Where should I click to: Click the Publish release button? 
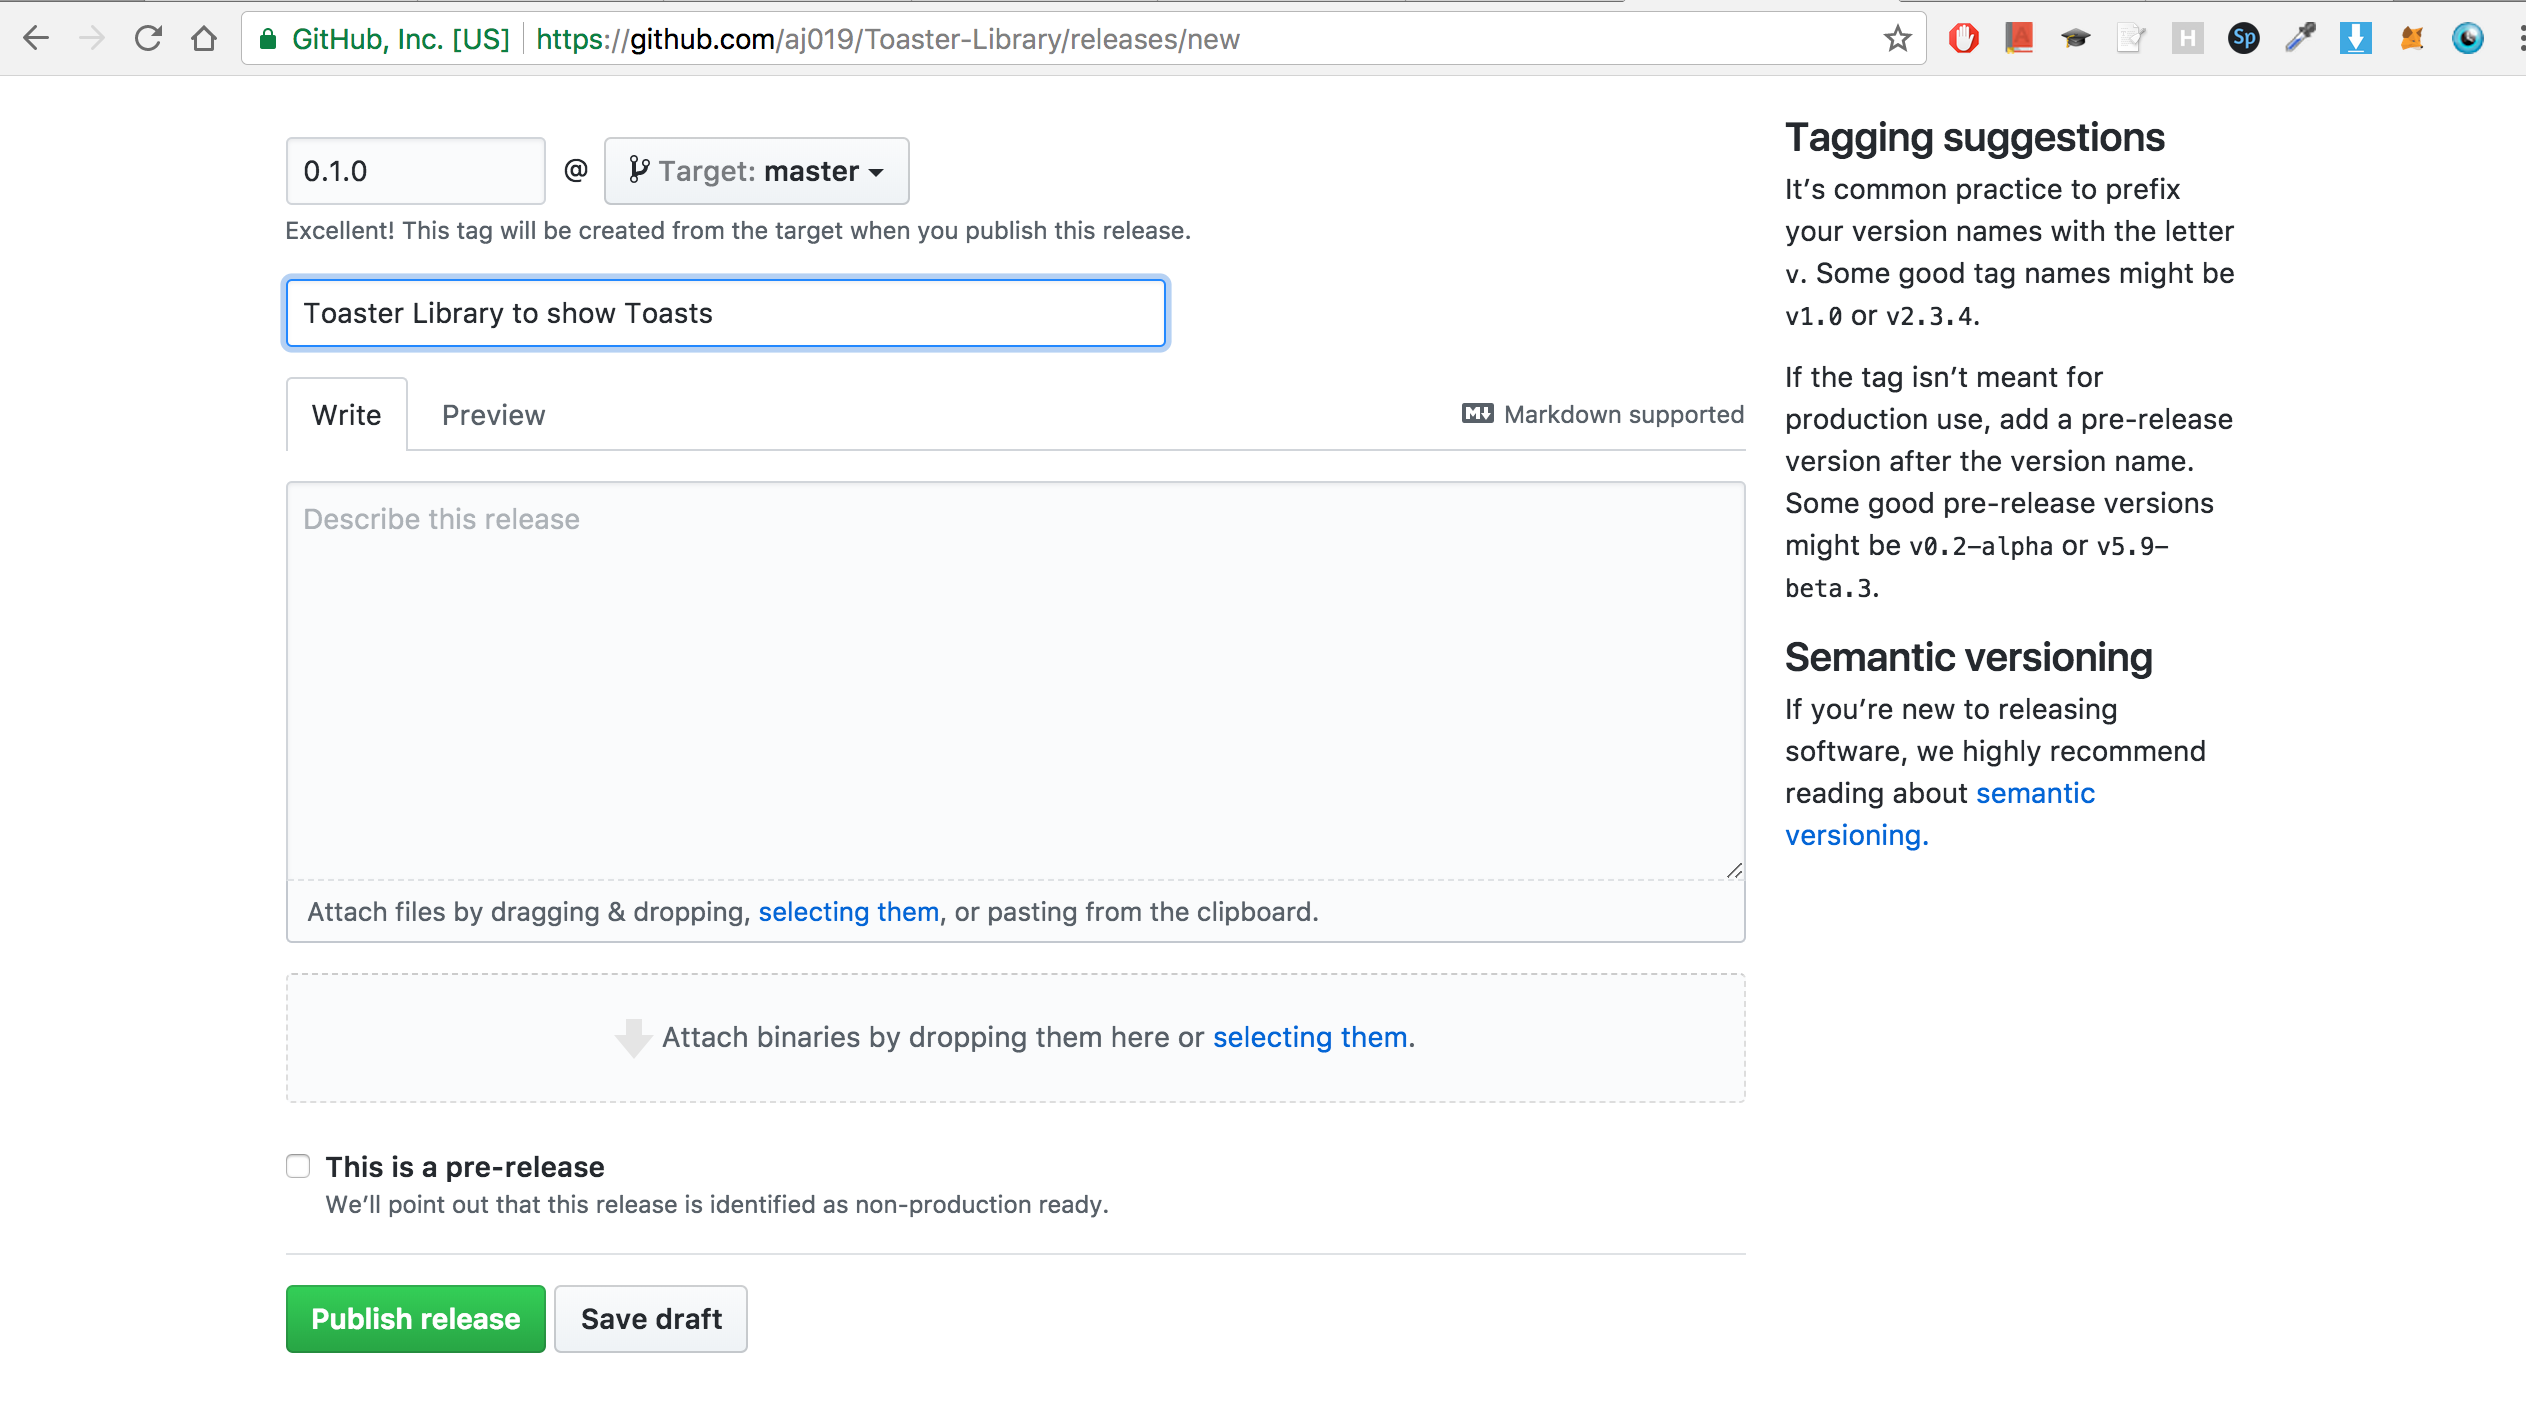(415, 1319)
